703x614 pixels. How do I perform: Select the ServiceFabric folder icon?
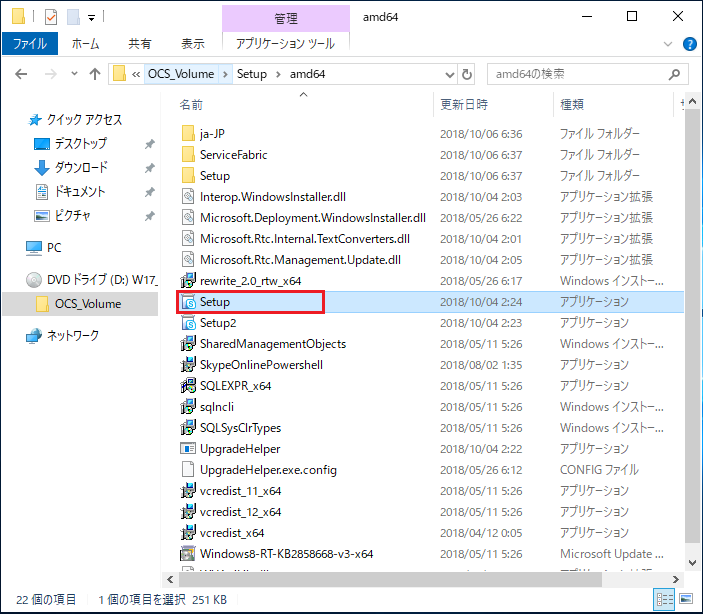click(x=188, y=155)
